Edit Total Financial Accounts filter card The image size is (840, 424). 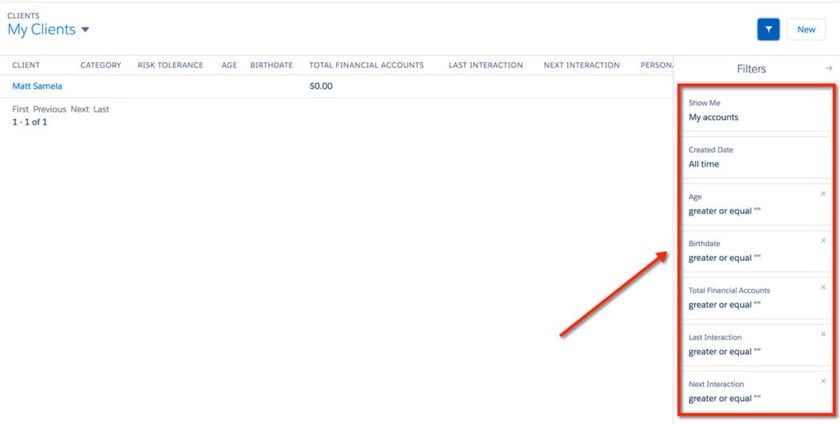point(756,298)
